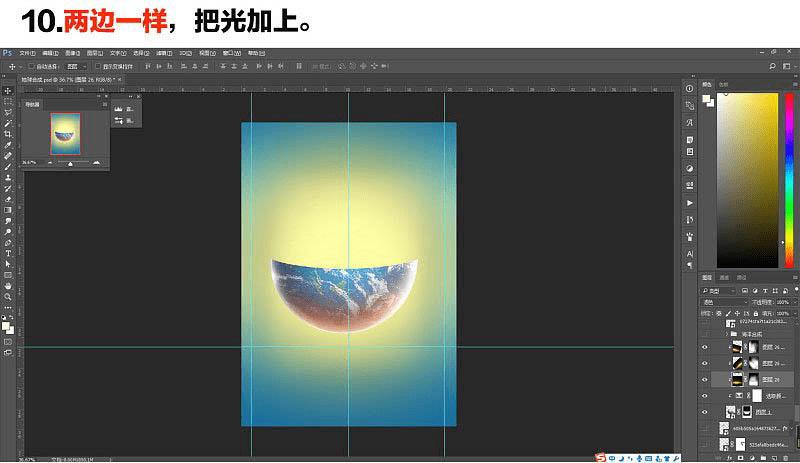The height and width of the screenshot is (463, 800).
Task: Select the Lasso tool
Action: (x=8, y=112)
